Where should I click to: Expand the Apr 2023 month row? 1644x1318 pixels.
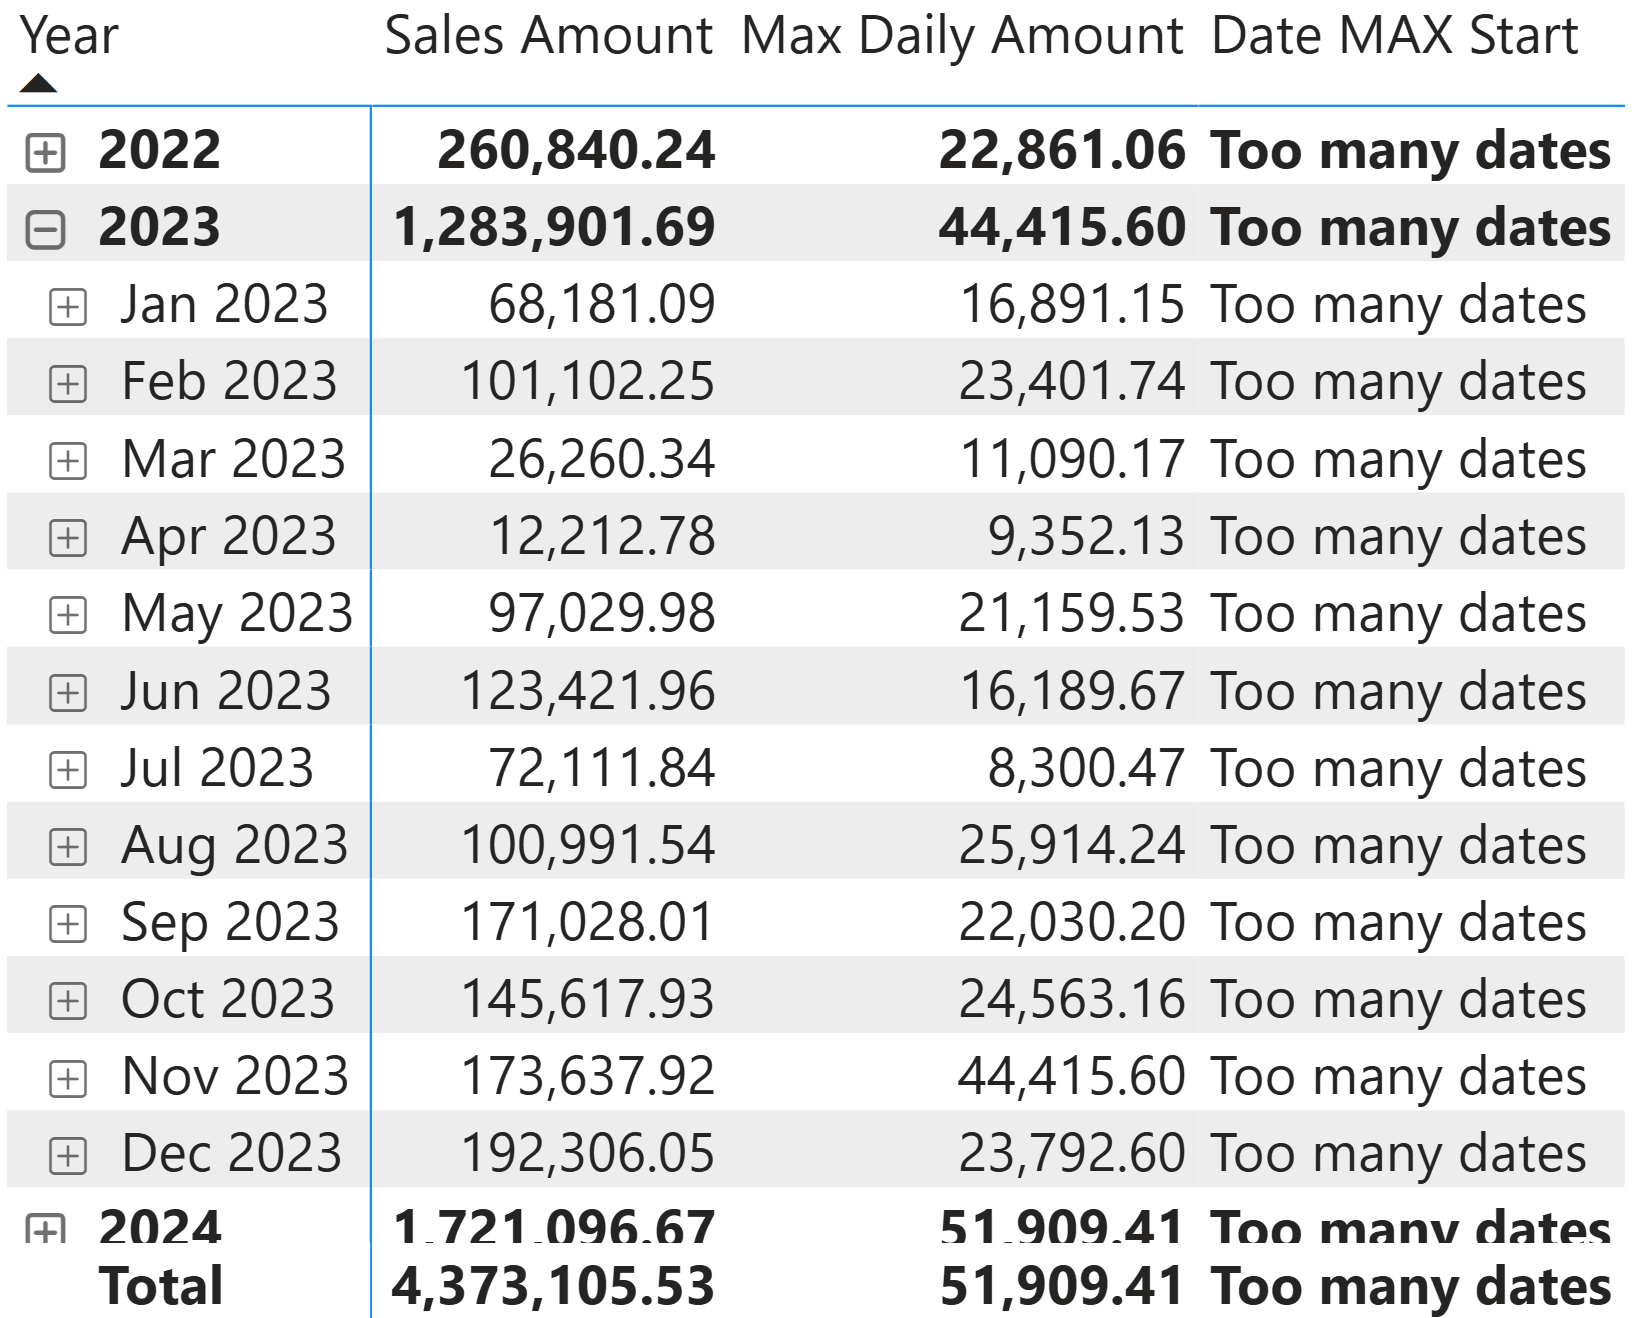pyautogui.click(x=68, y=538)
